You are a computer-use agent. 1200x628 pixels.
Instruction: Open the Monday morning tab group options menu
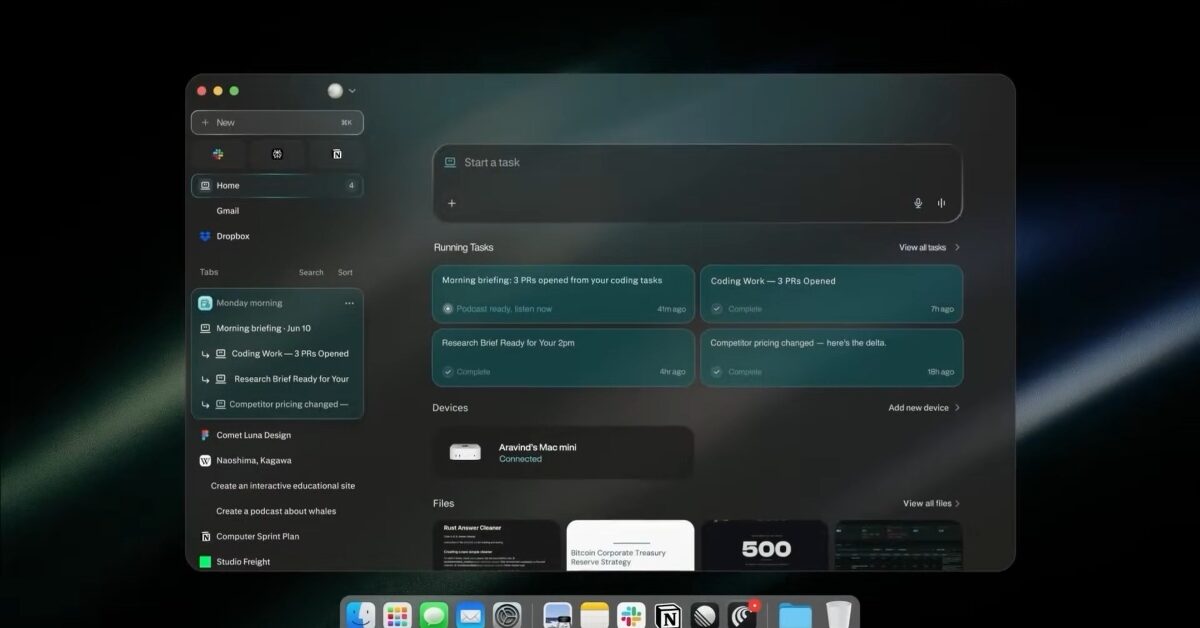click(349, 303)
